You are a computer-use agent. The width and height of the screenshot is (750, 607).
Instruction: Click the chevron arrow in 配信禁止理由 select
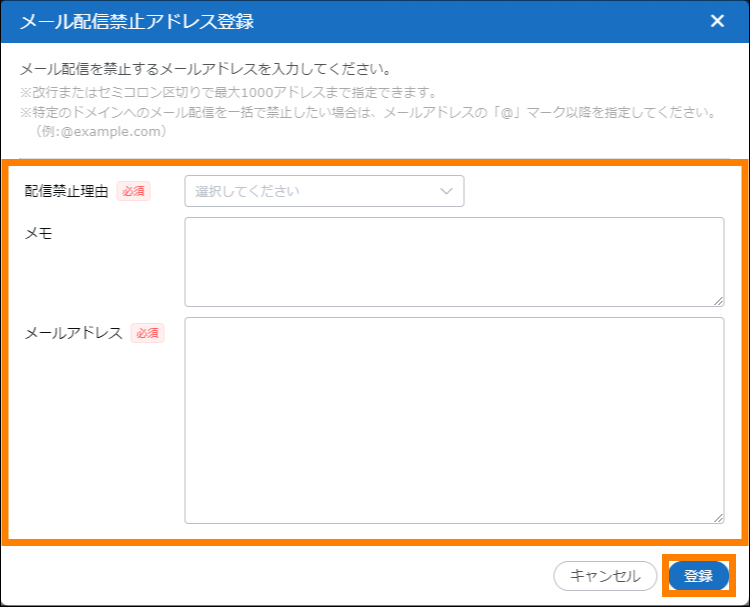(x=446, y=191)
